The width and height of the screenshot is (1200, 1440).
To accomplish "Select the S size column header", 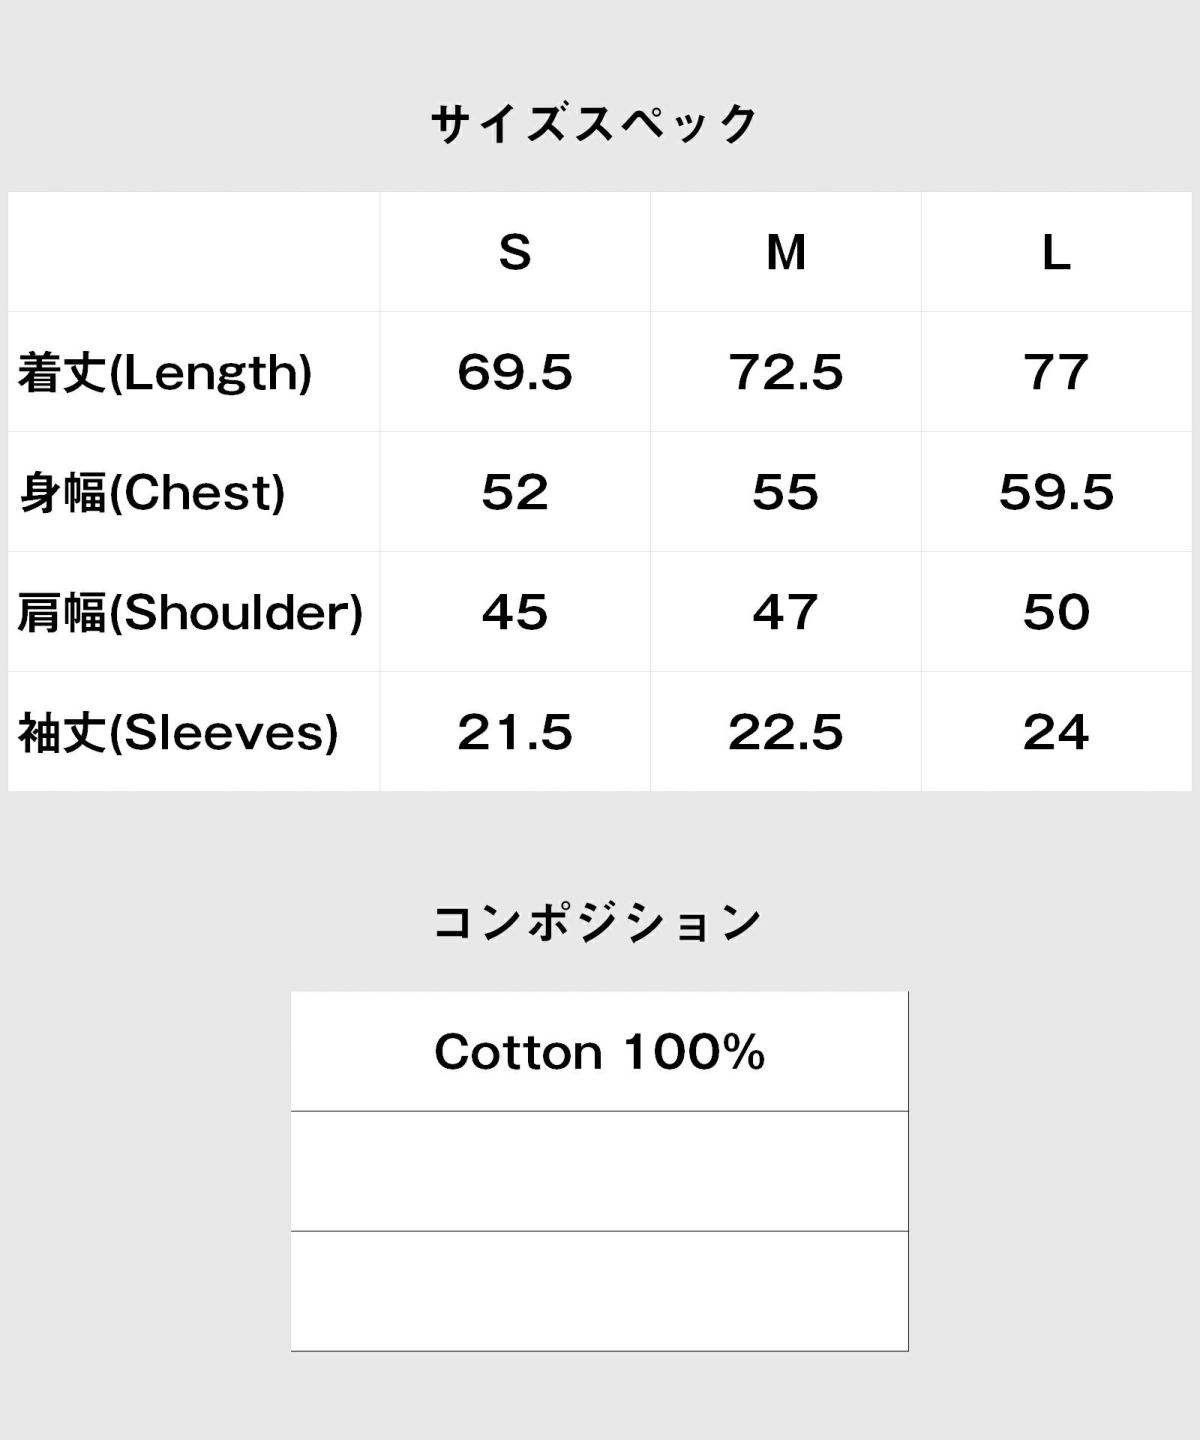I will pos(515,252).
